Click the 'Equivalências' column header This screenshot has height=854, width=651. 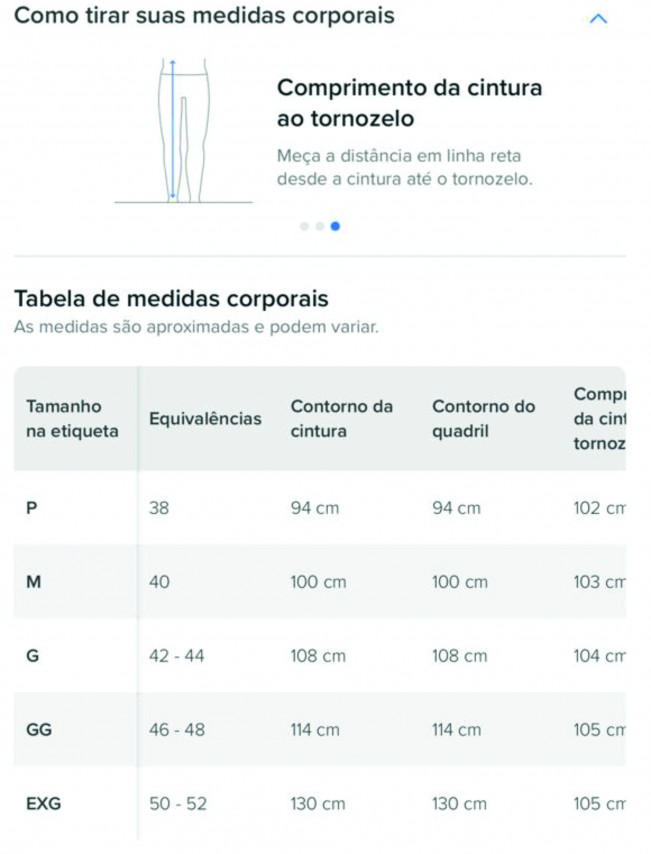pyautogui.click(x=205, y=419)
